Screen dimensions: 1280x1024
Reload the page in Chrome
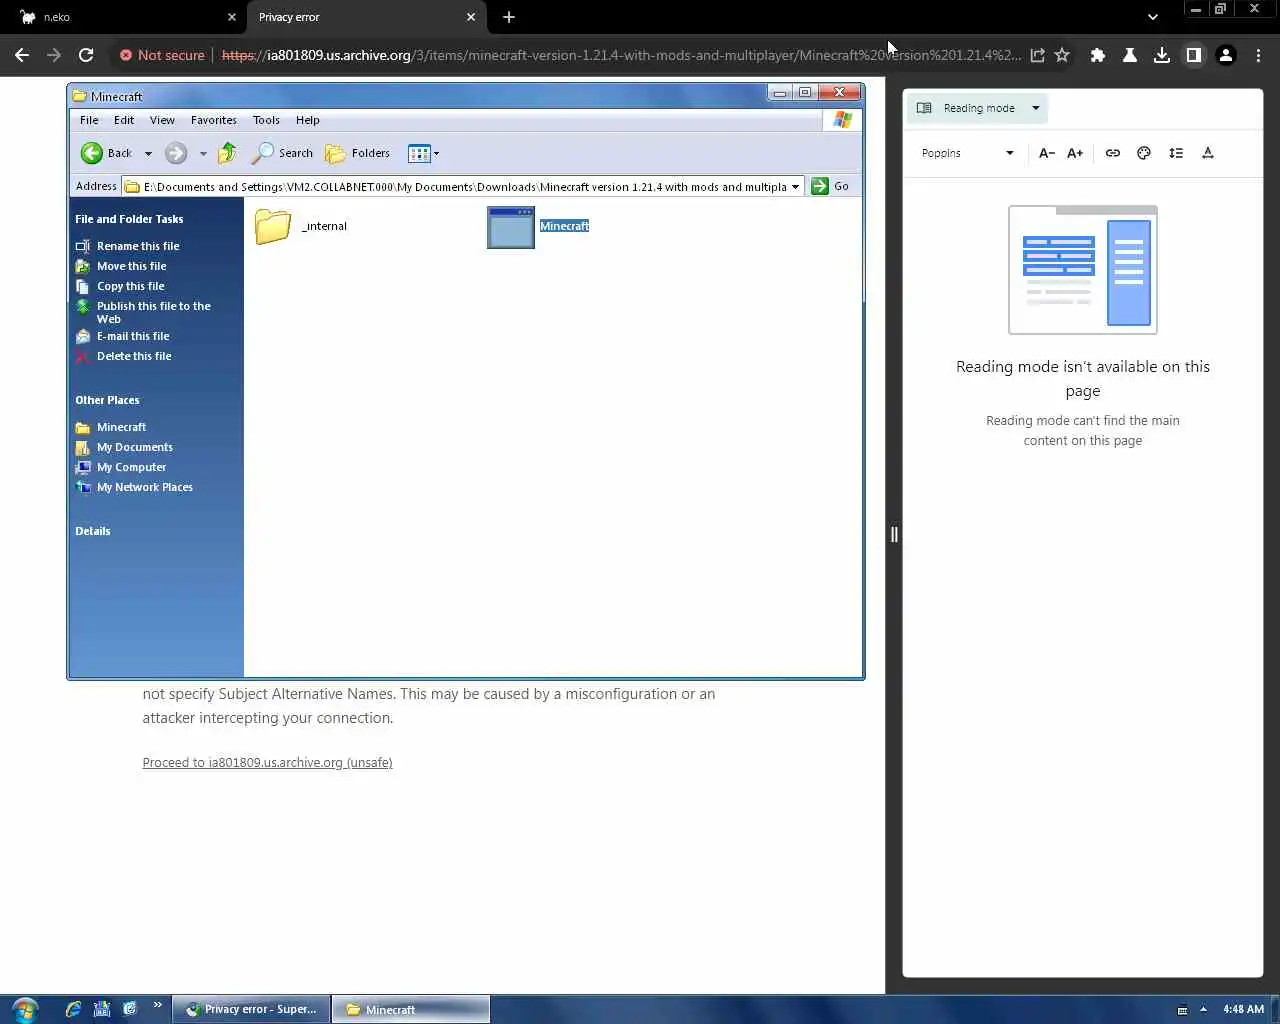click(86, 55)
